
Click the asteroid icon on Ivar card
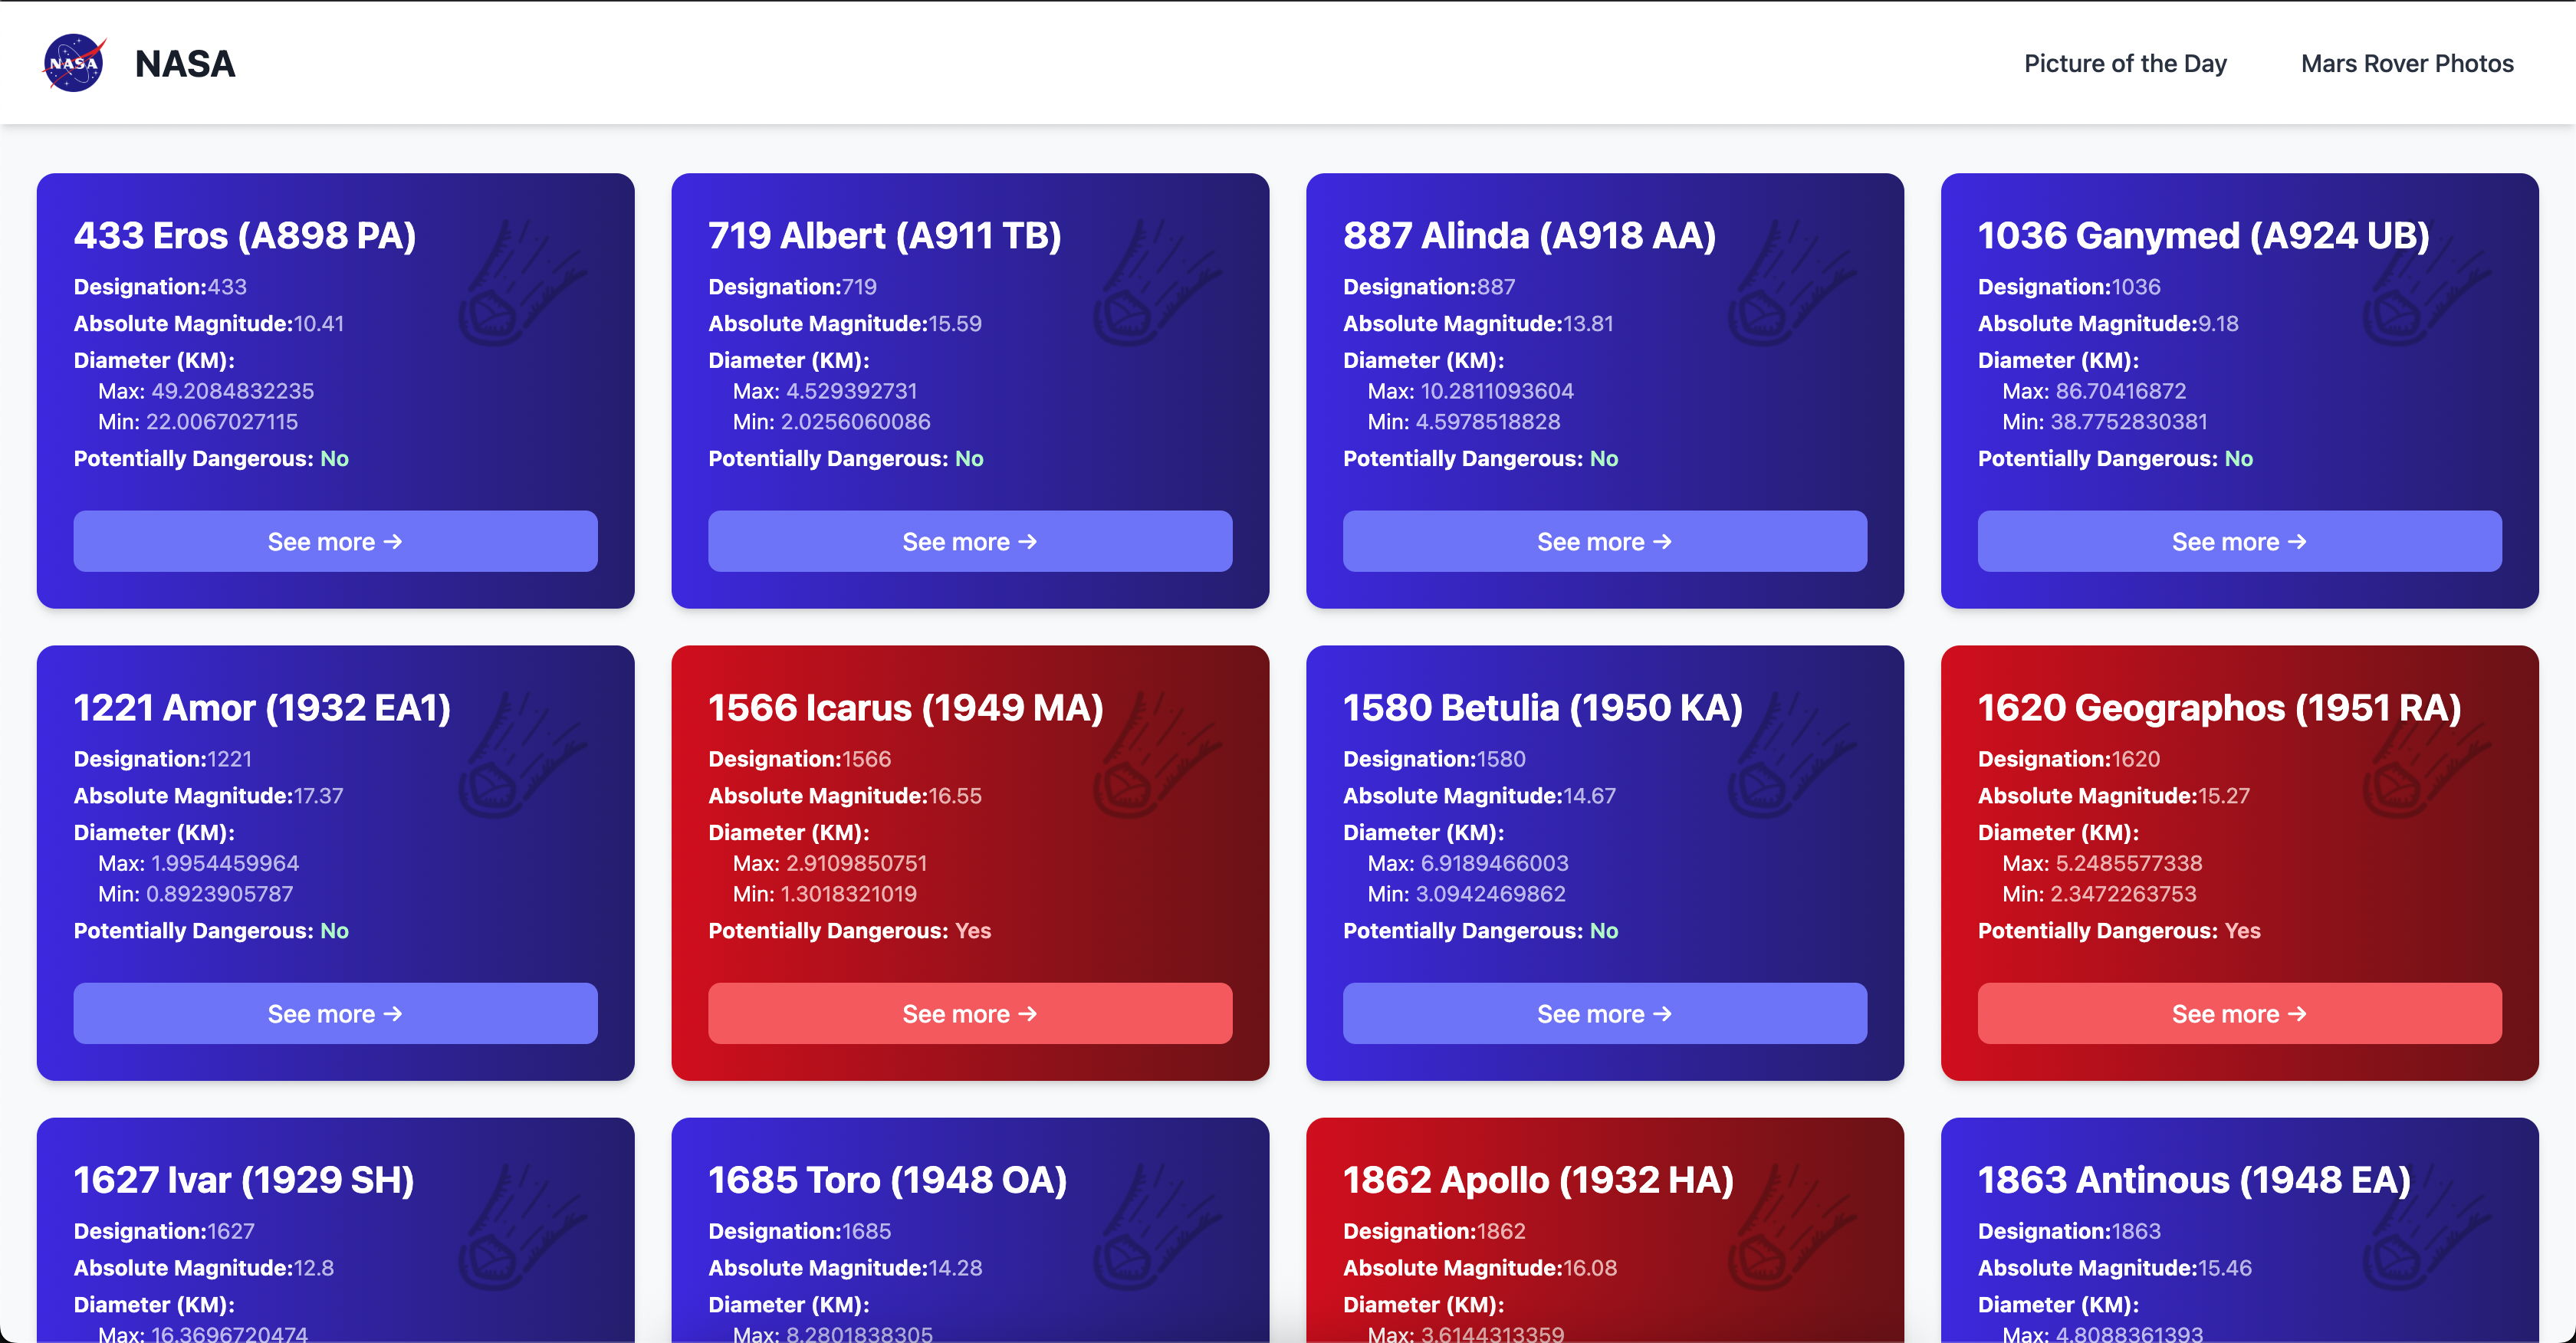pyautogui.click(x=523, y=1227)
